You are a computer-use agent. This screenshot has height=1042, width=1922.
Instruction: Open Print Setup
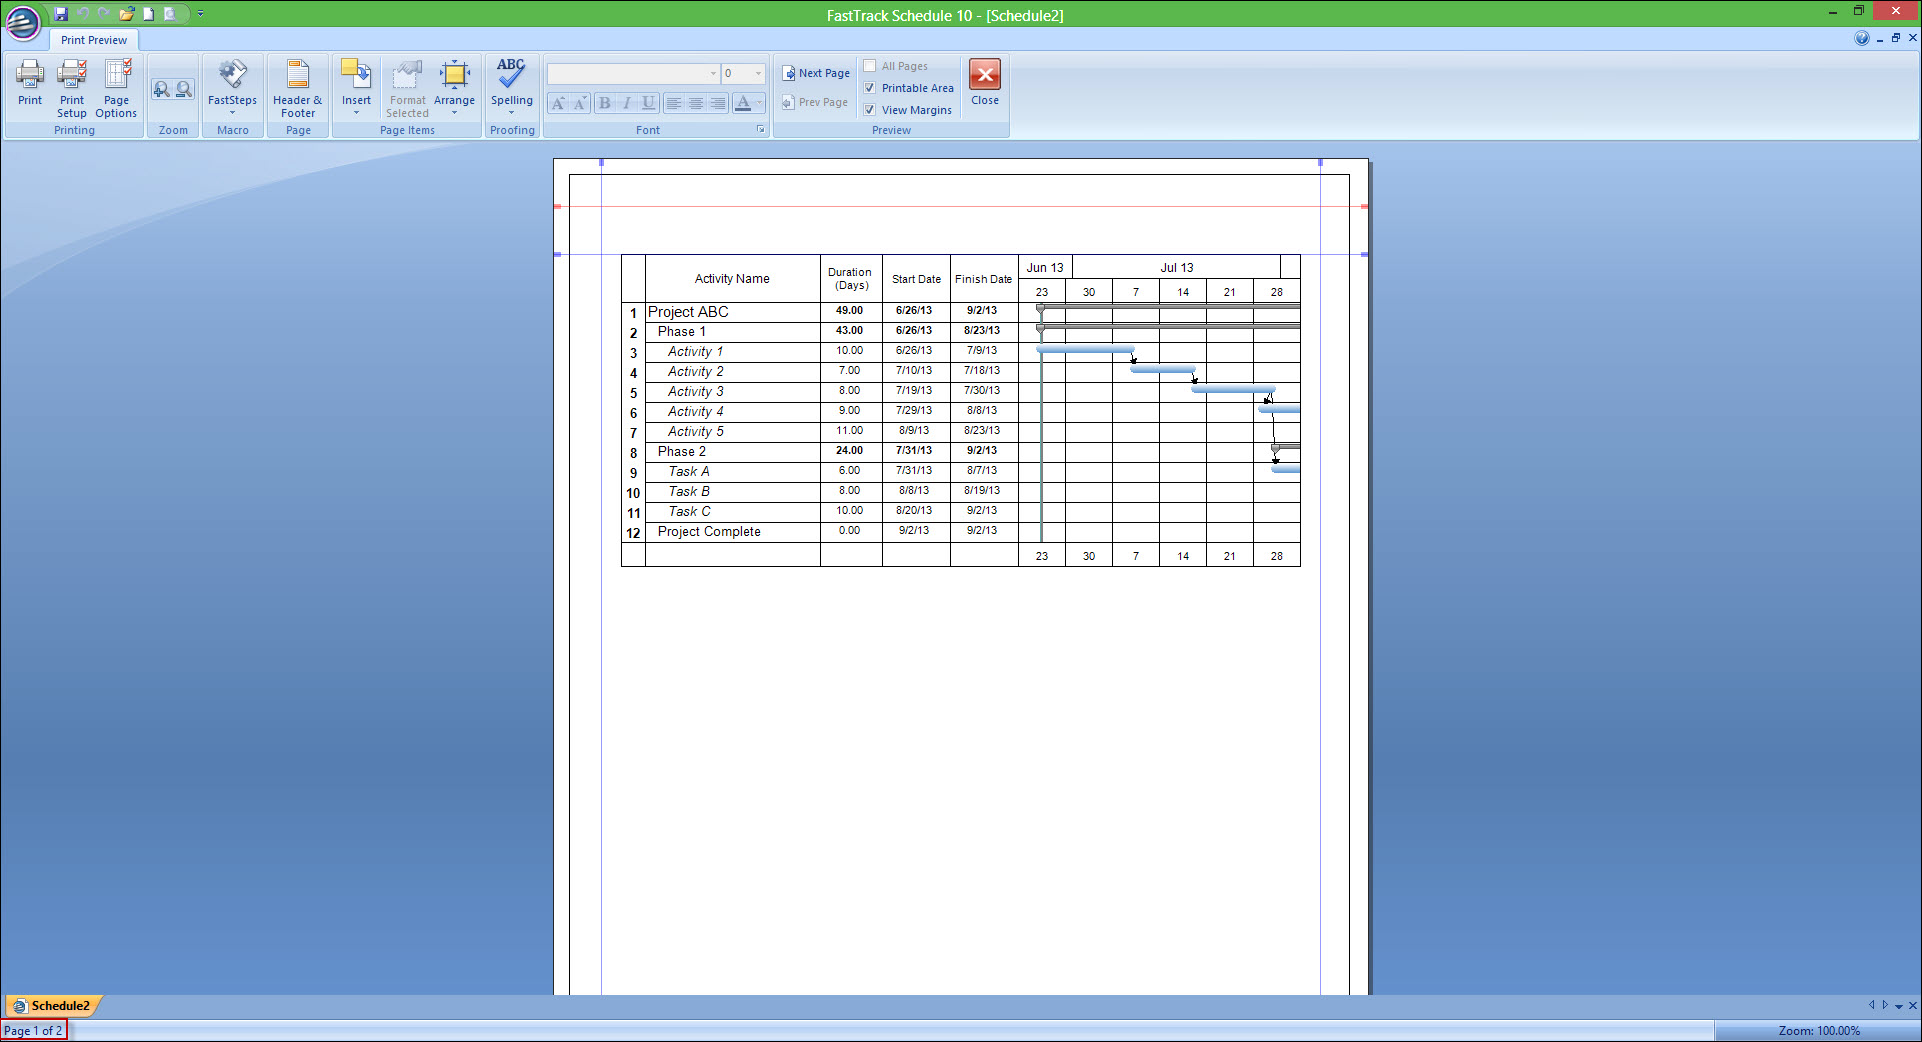point(72,88)
